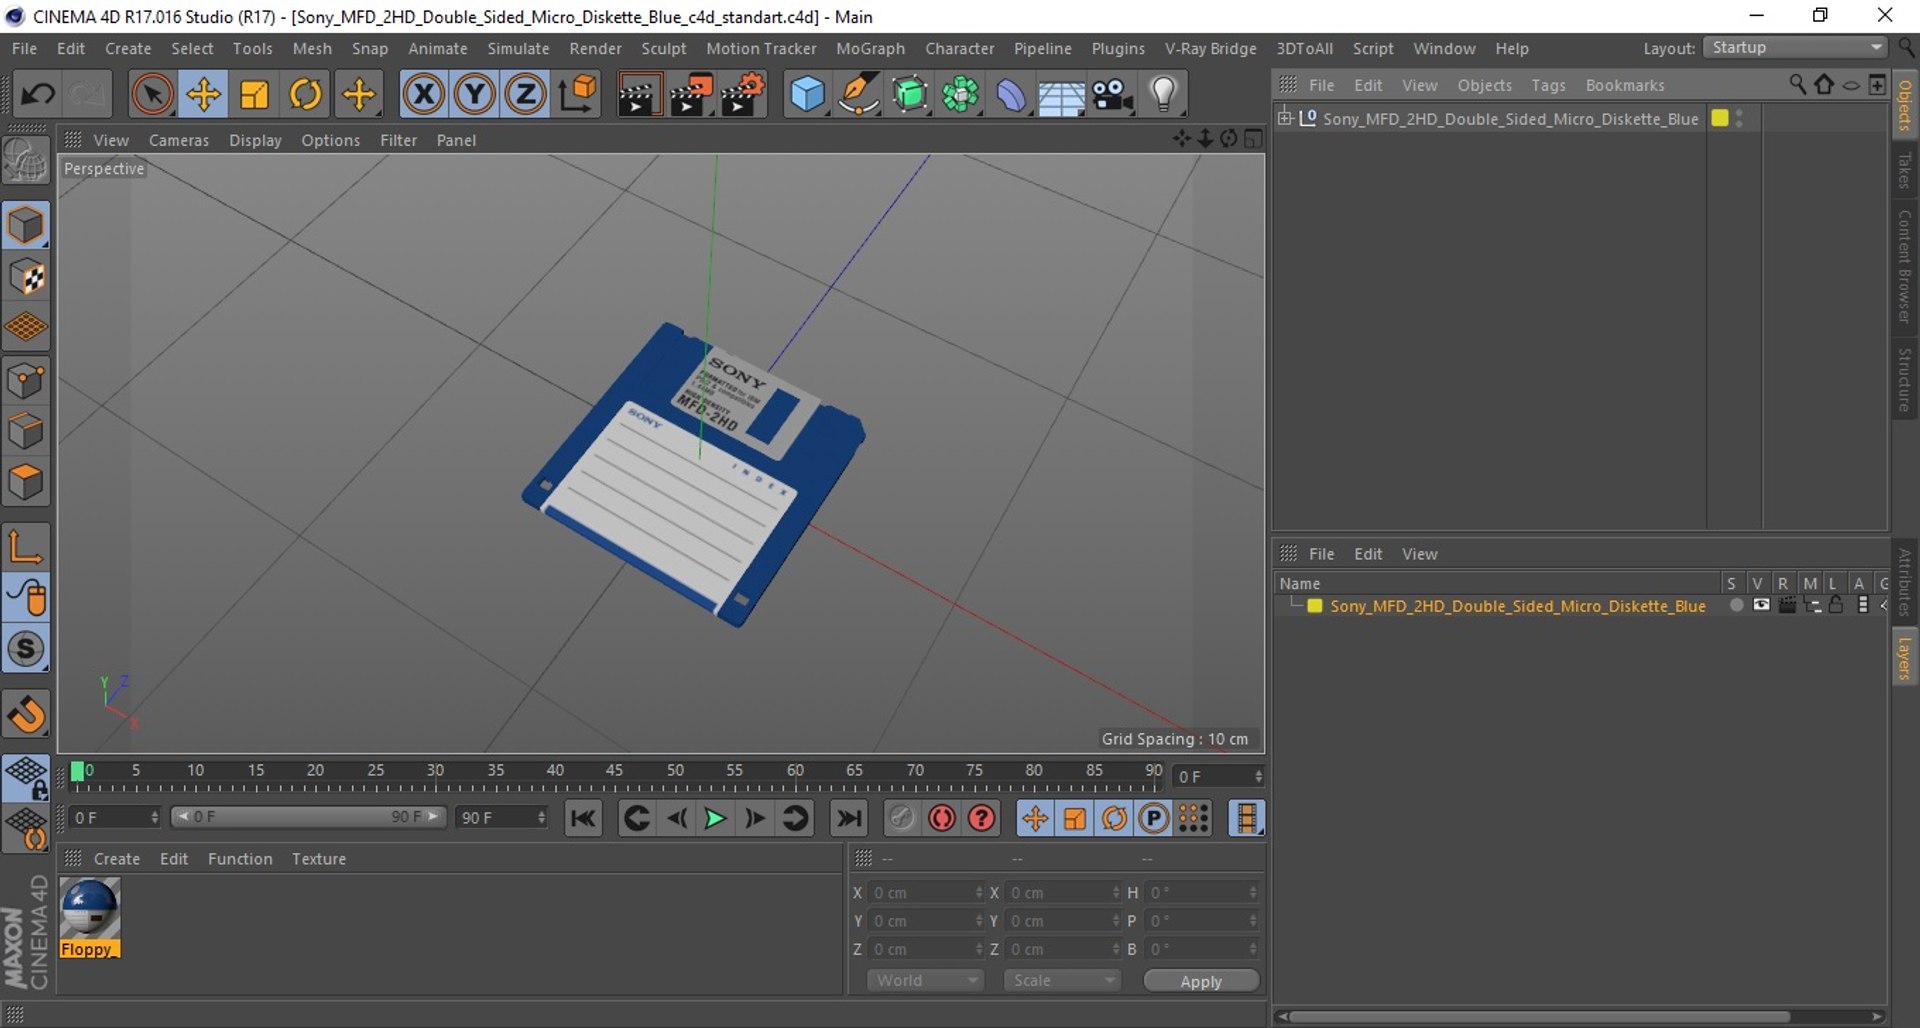
Task: Add a Cube primitive object
Action: point(807,95)
